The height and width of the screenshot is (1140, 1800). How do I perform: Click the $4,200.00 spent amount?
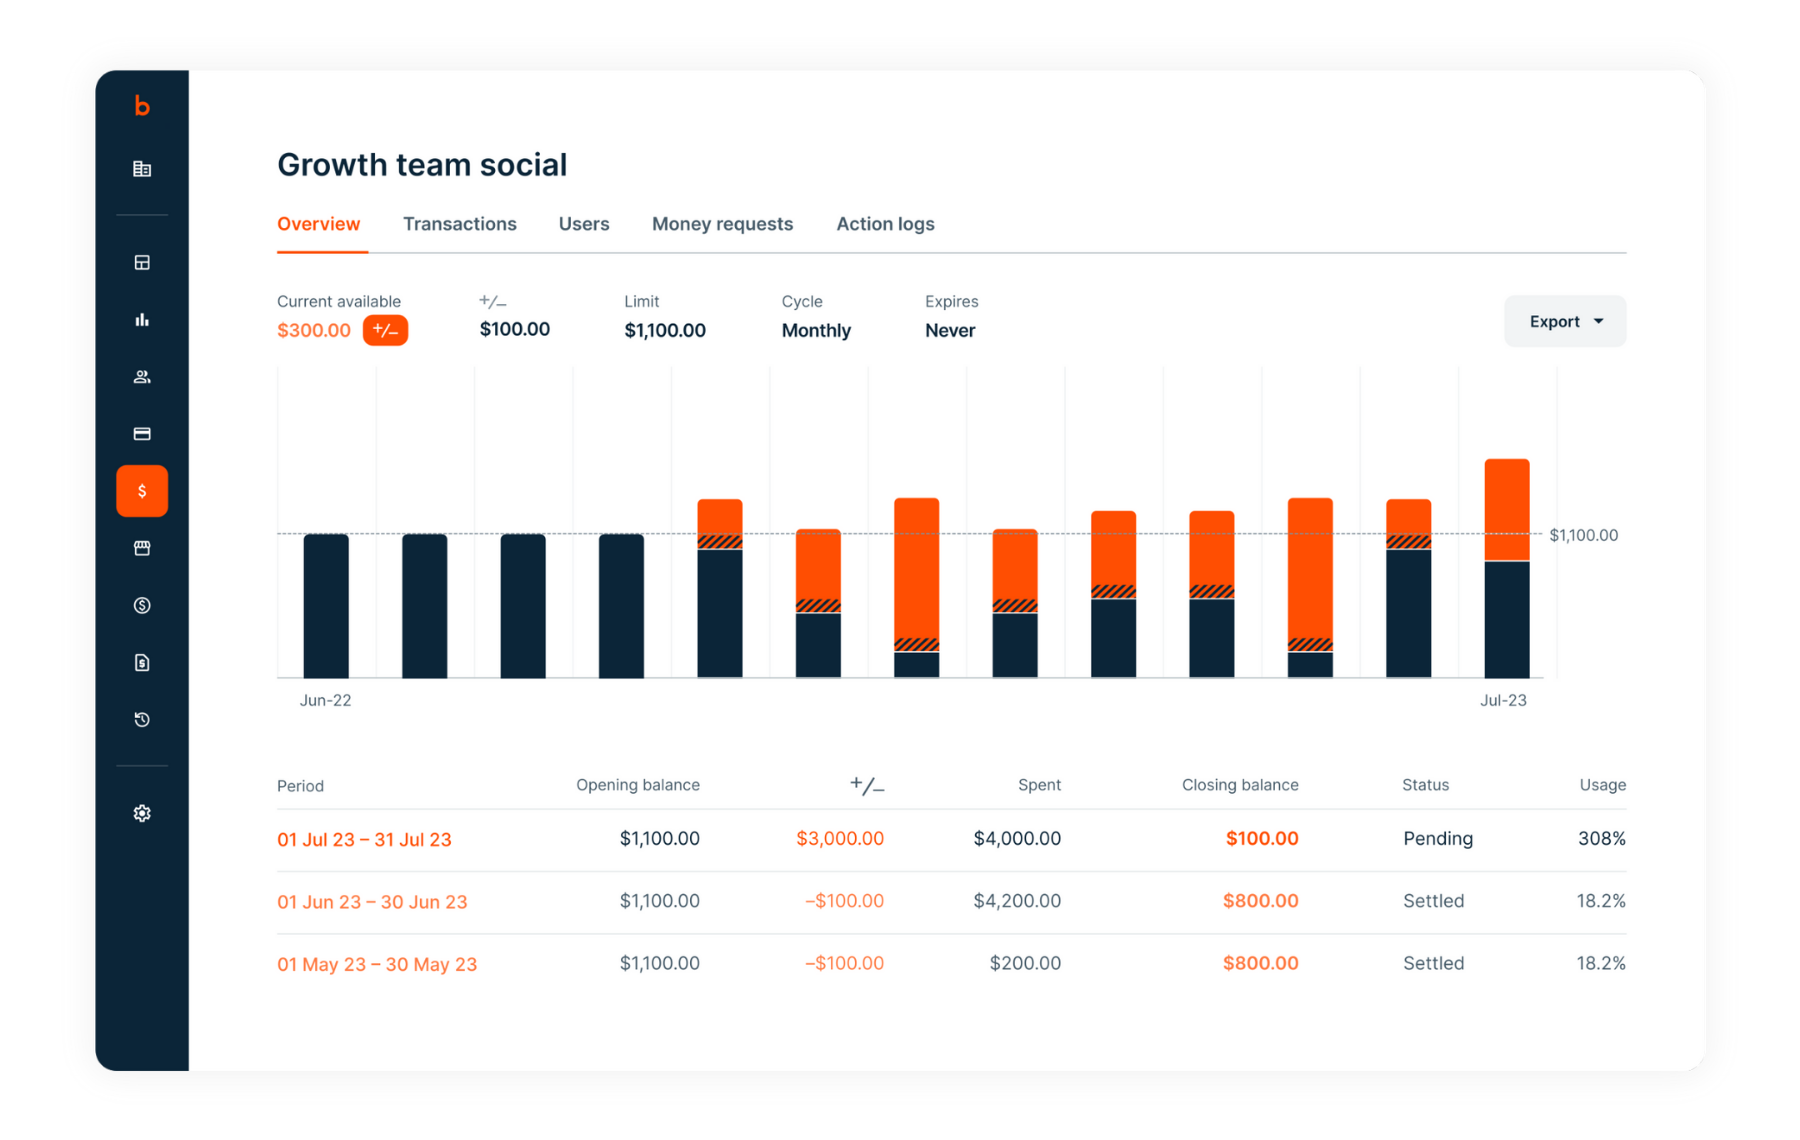[1017, 901]
